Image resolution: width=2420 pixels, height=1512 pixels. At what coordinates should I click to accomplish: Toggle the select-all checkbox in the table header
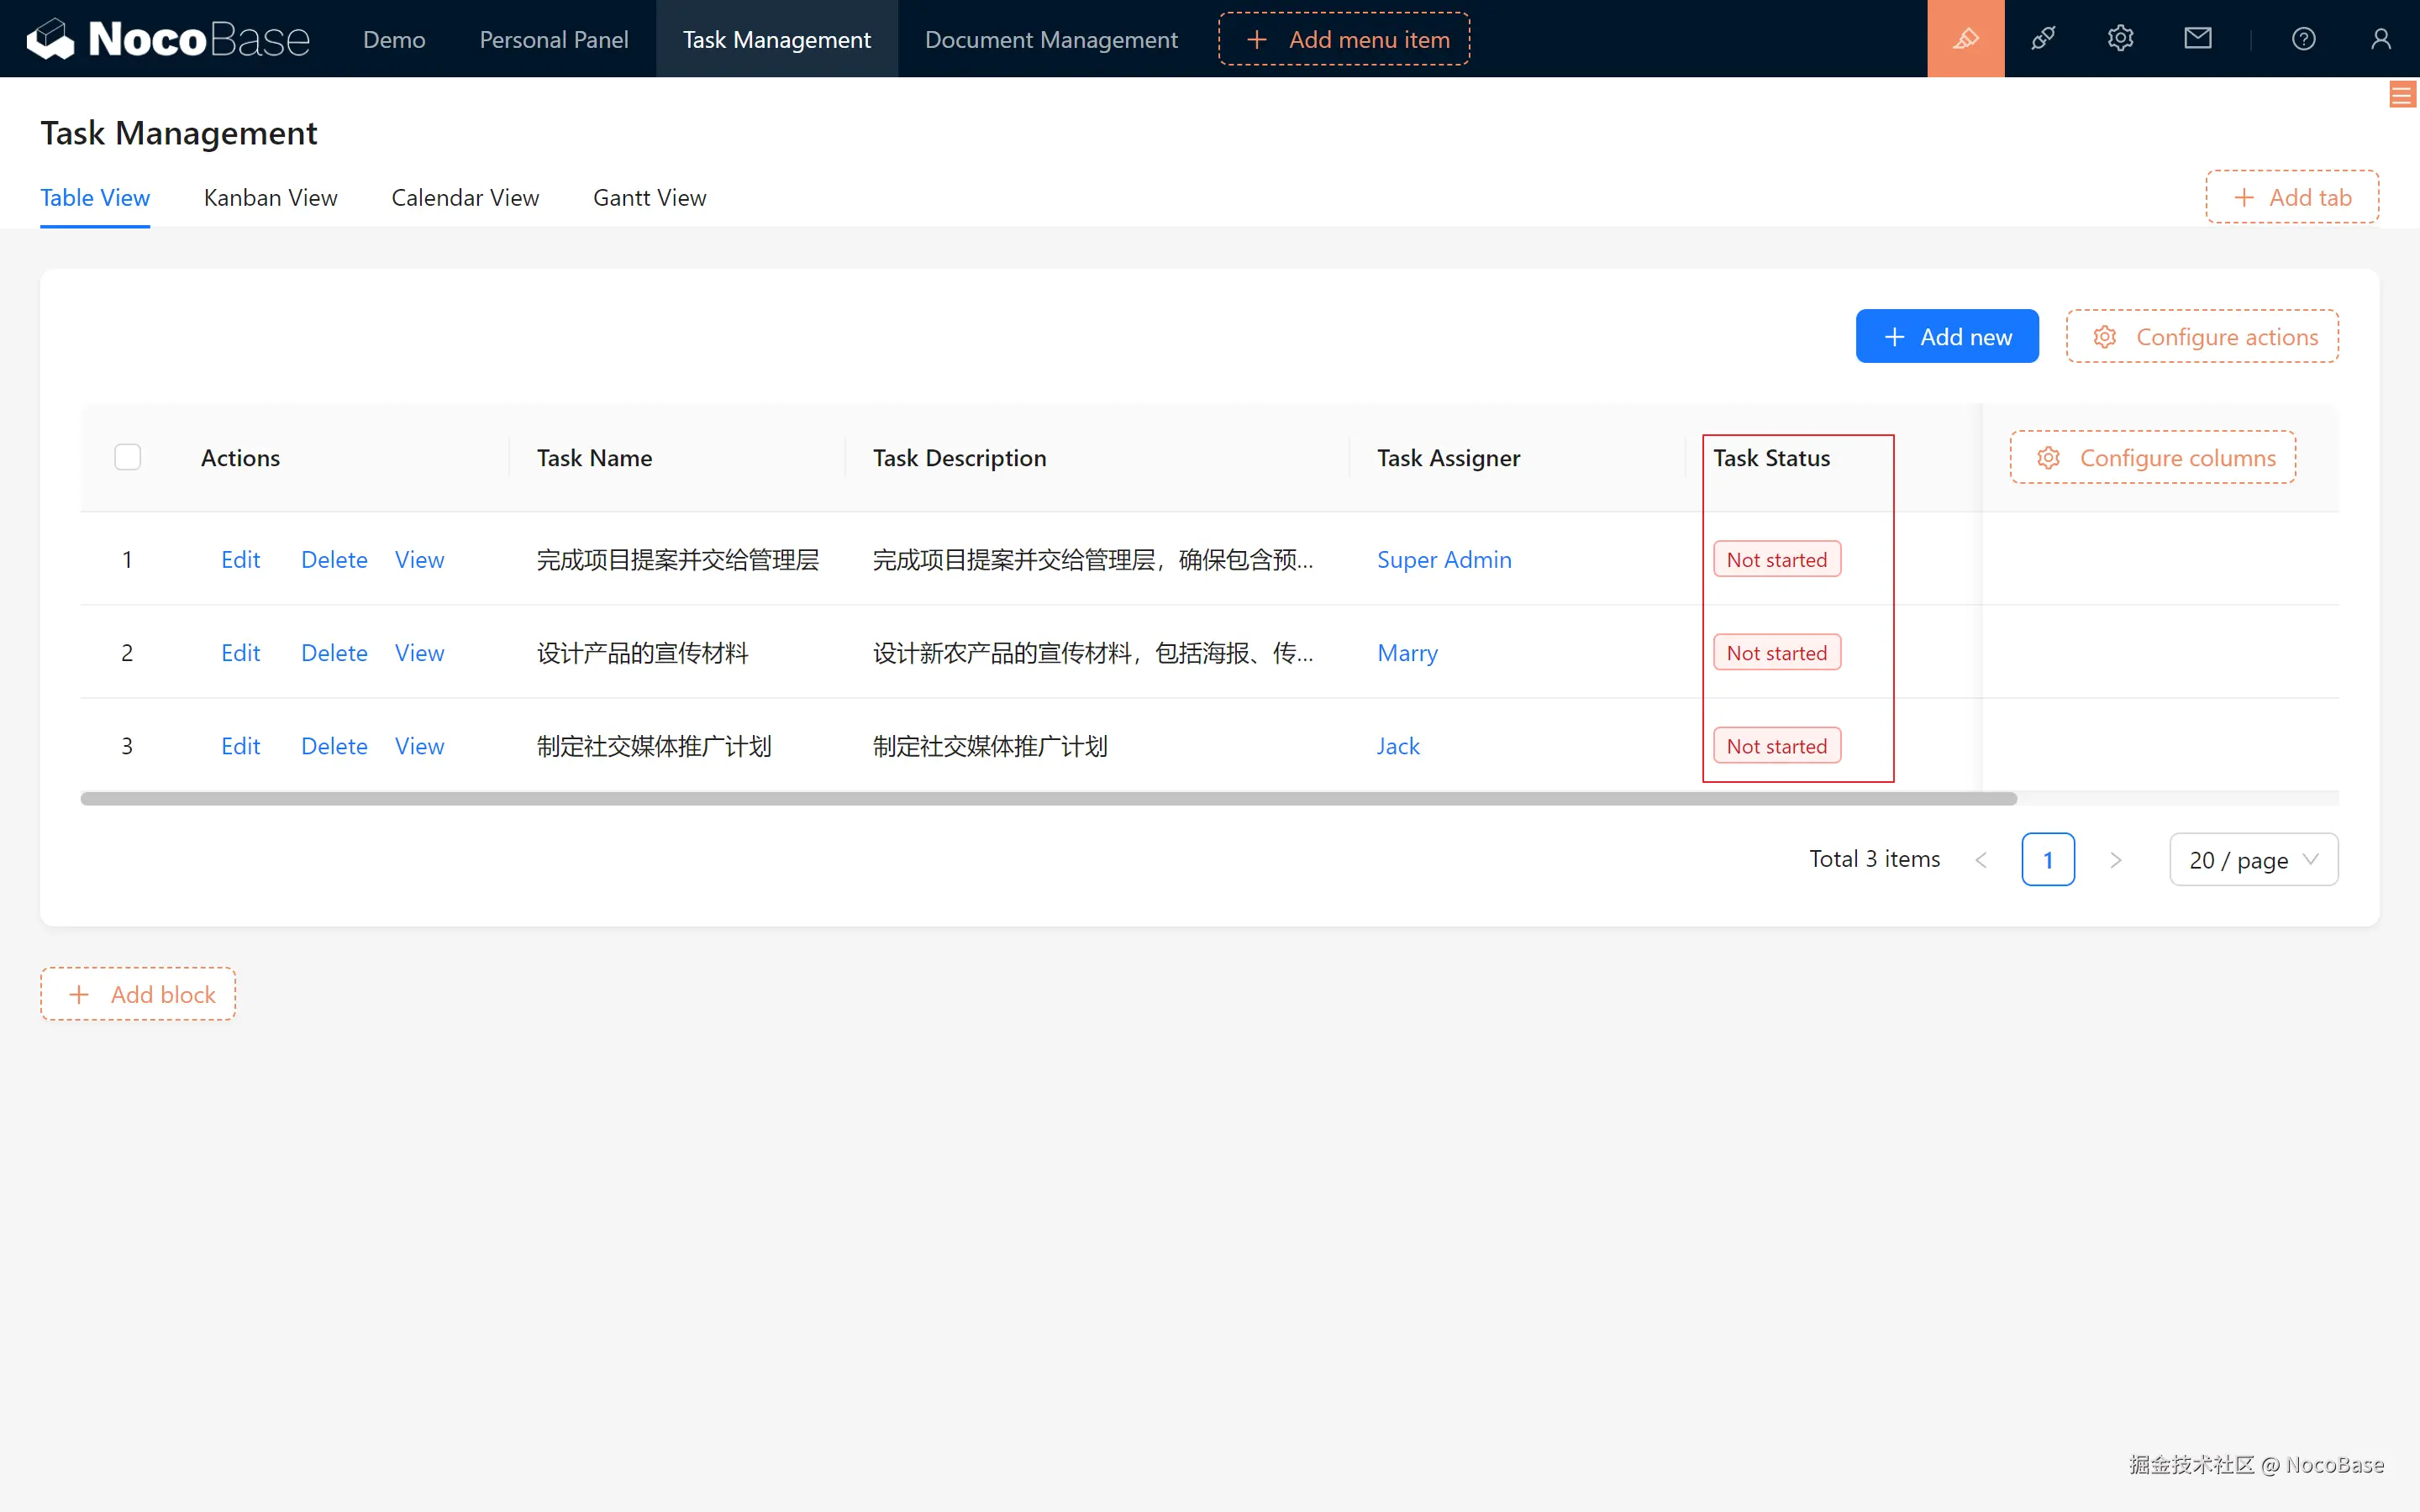coord(127,457)
